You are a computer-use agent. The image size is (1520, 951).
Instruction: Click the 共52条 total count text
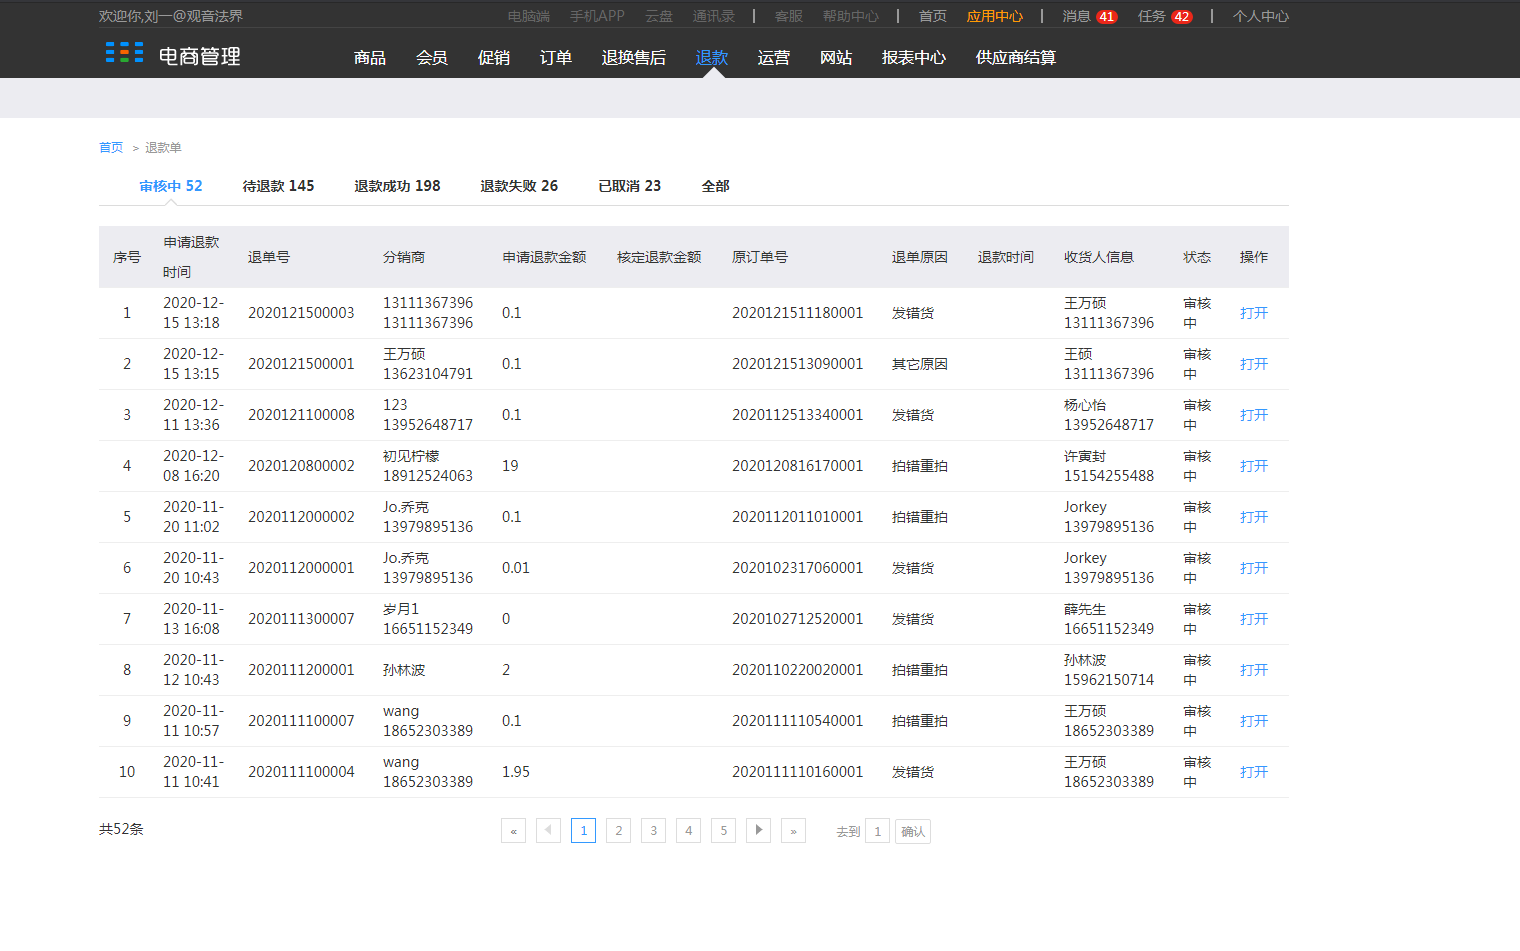click(x=121, y=829)
